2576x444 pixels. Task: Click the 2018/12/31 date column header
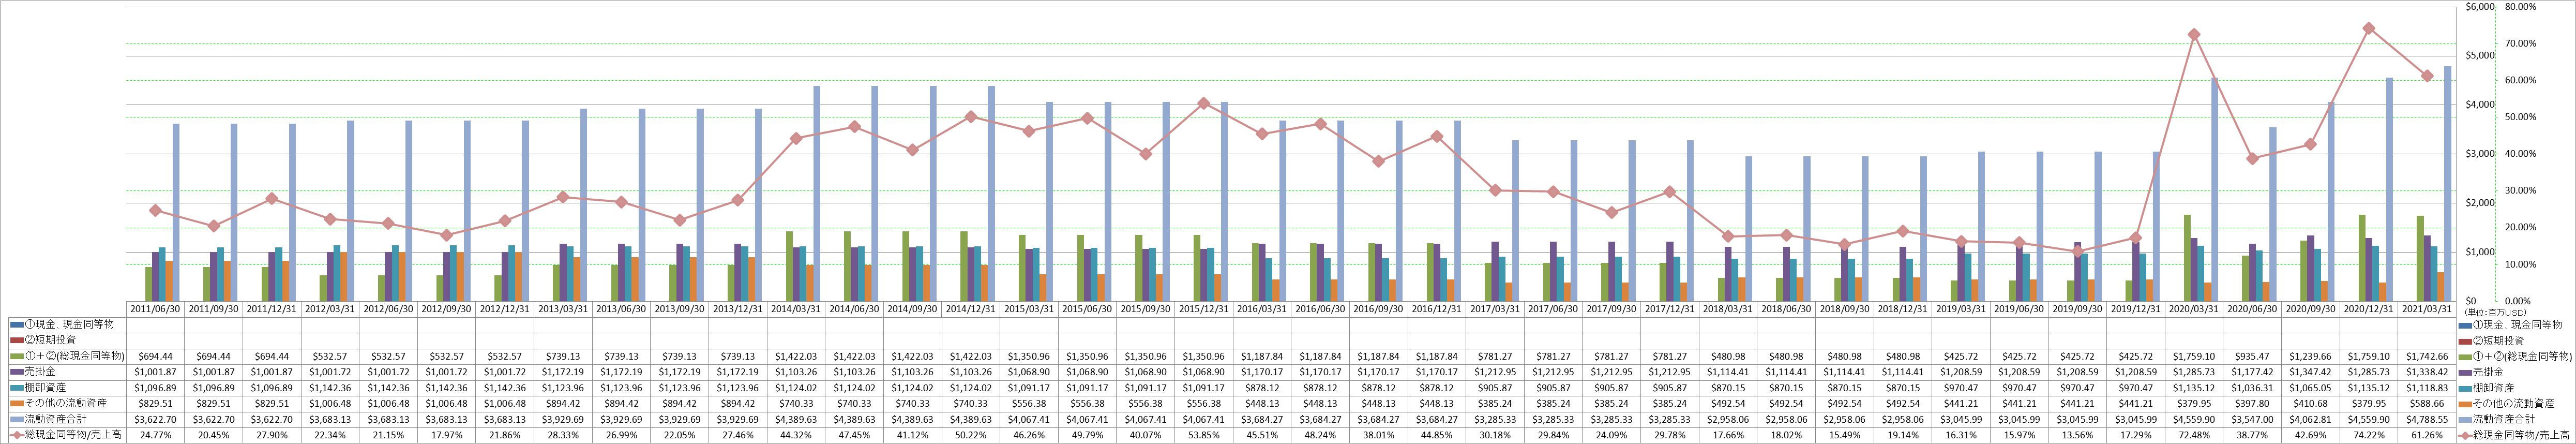tap(1902, 309)
